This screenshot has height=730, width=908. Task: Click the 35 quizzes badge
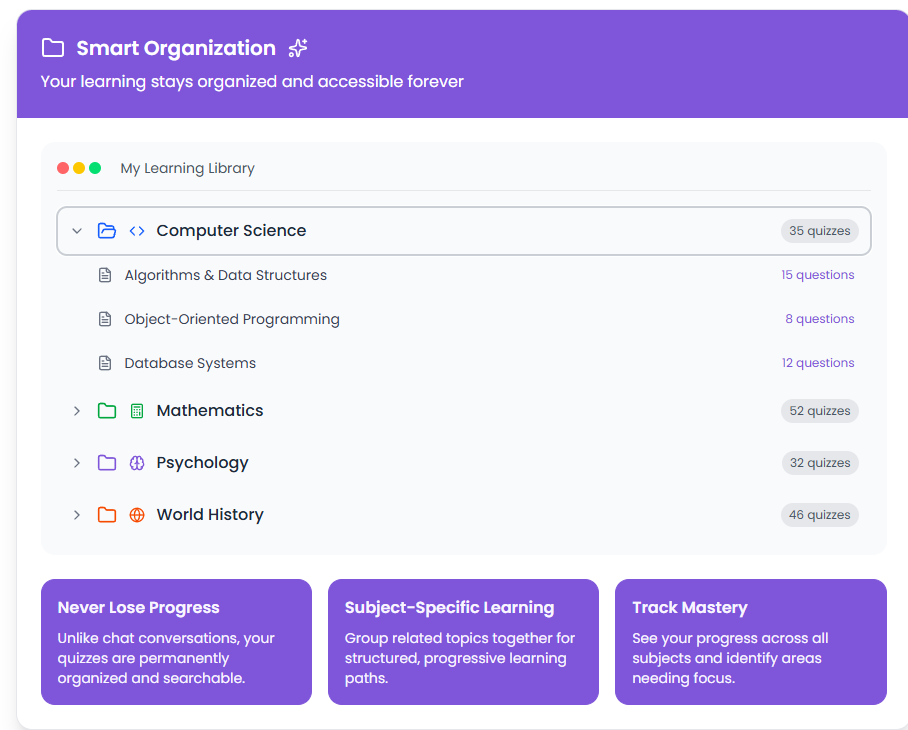coord(819,231)
